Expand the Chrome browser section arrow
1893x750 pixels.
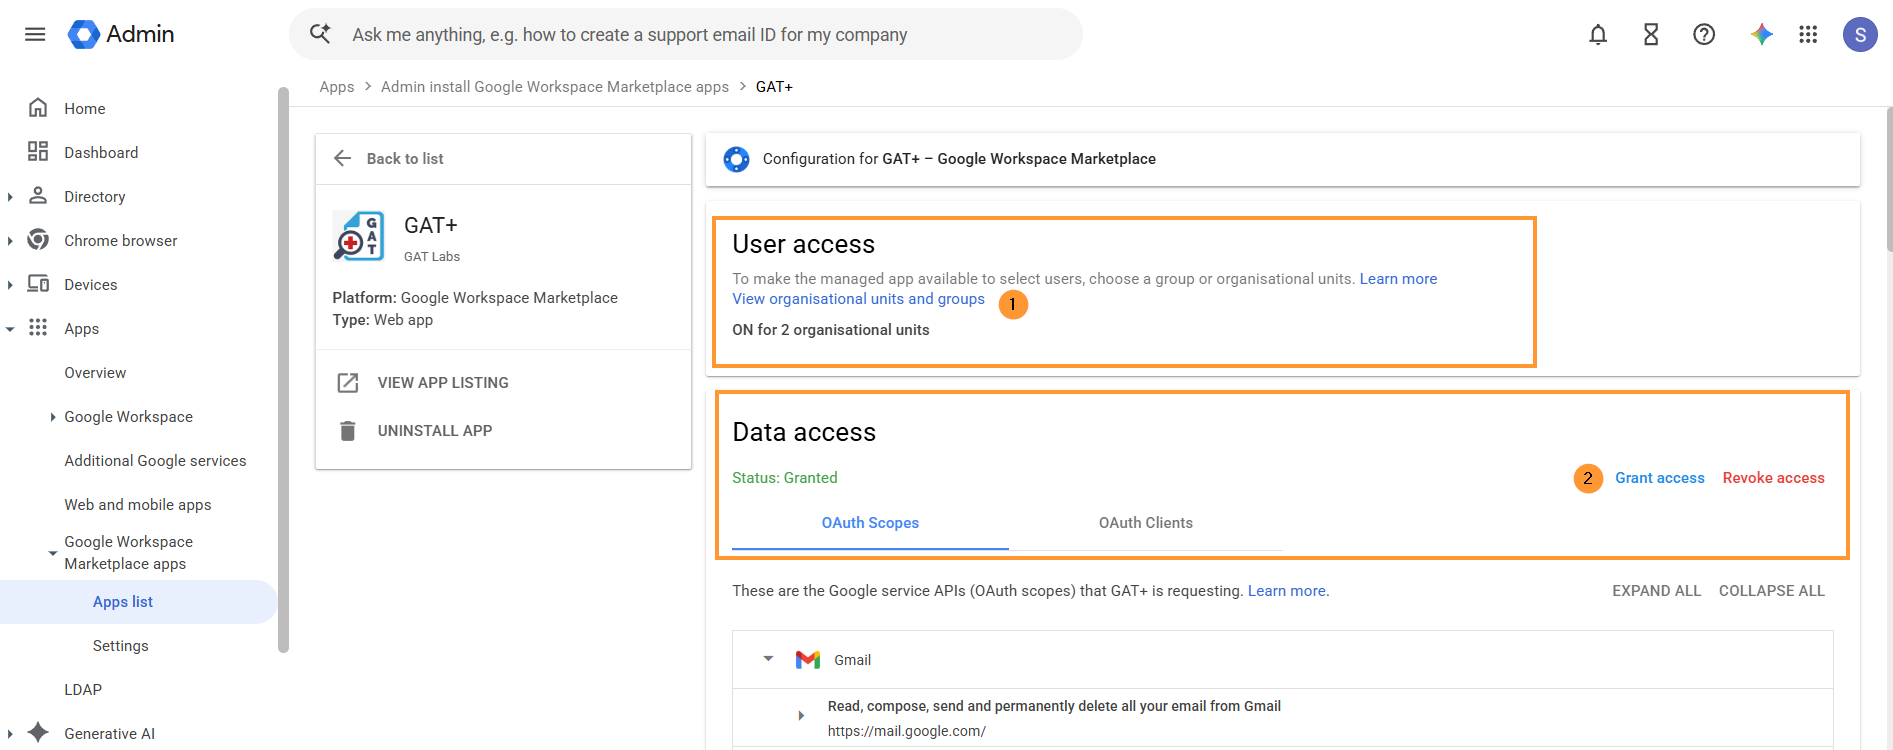click(x=10, y=241)
